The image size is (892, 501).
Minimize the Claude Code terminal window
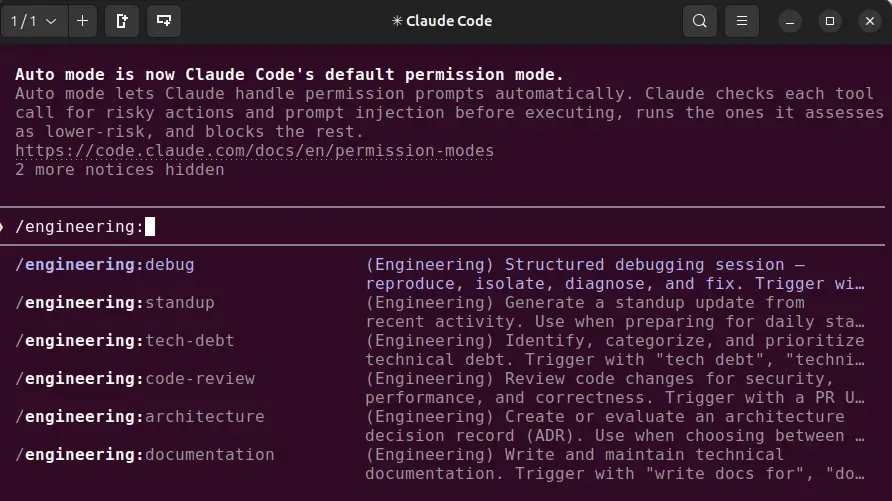pyautogui.click(x=790, y=22)
